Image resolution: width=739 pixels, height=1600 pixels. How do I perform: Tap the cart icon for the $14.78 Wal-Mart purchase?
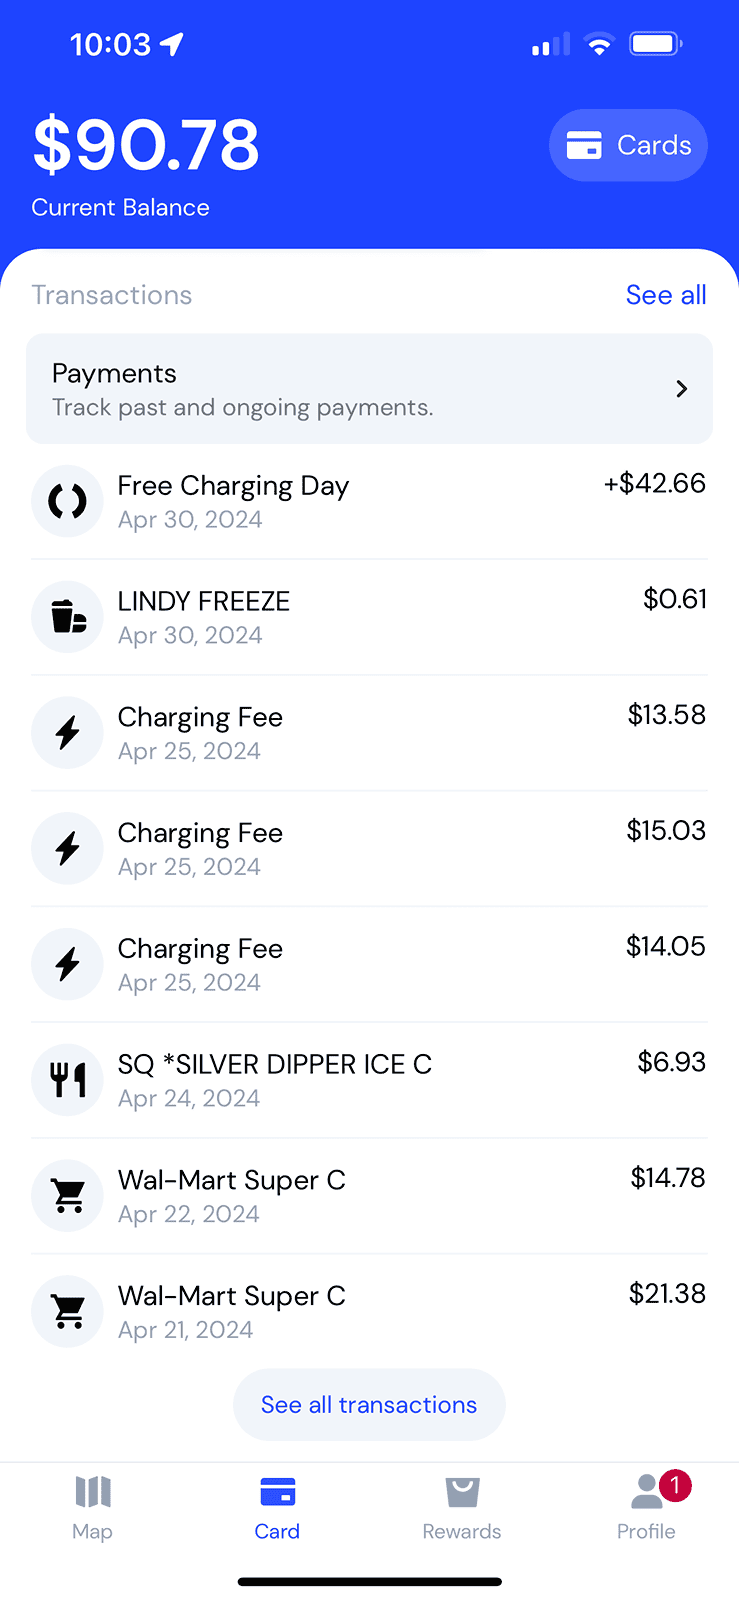tap(67, 1196)
